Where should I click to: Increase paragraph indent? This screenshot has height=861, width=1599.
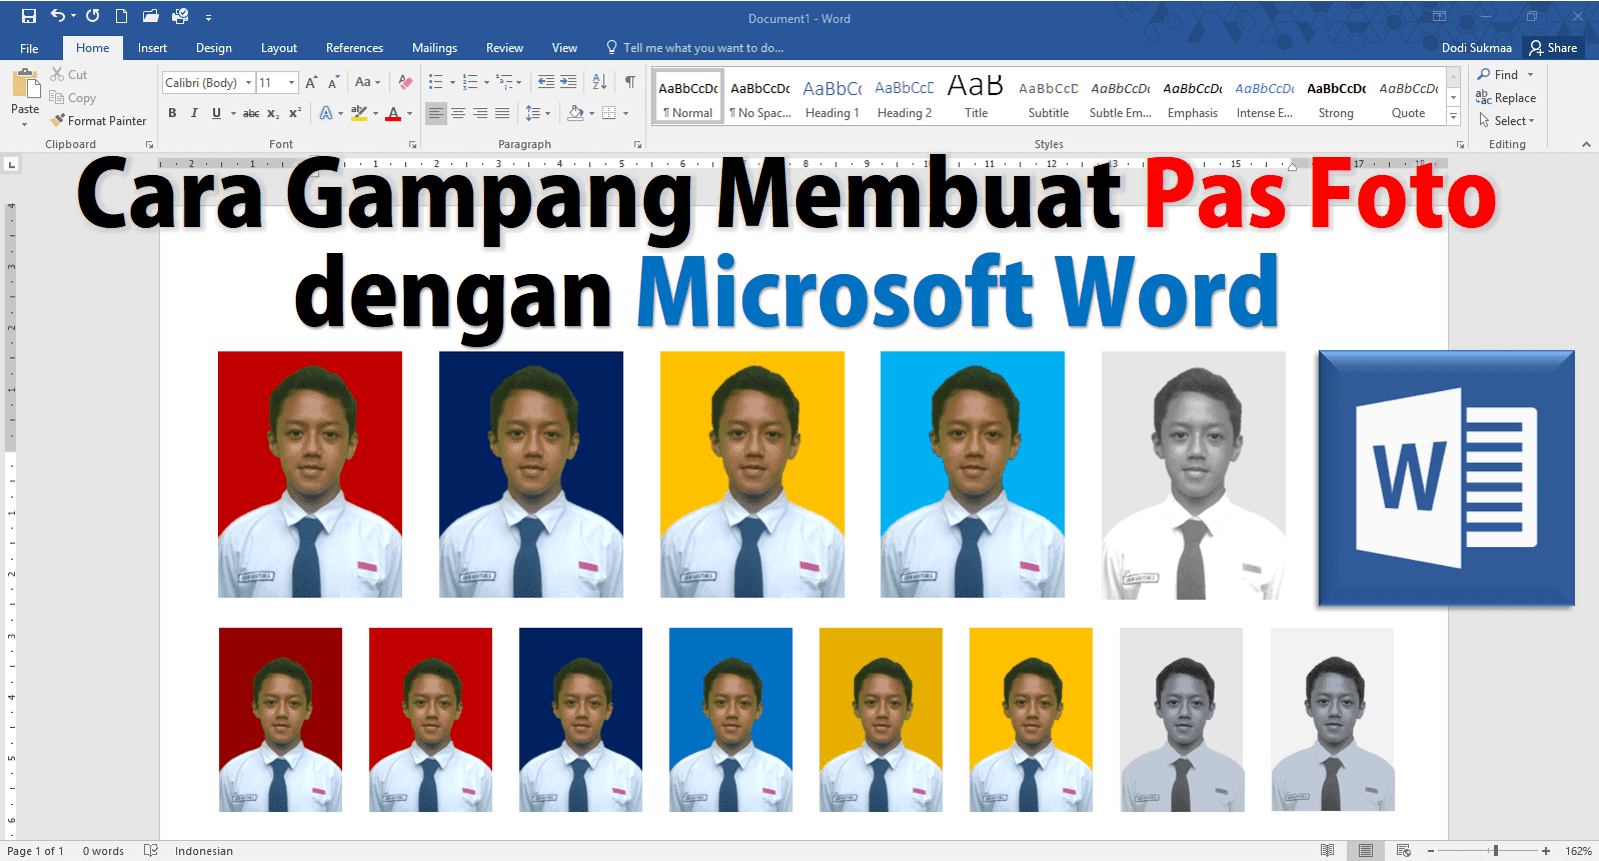point(568,82)
